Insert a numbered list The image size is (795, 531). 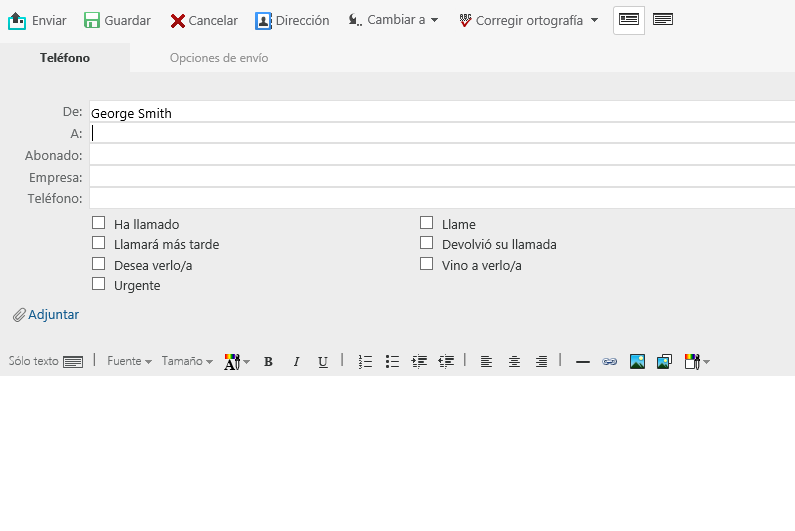(x=365, y=362)
